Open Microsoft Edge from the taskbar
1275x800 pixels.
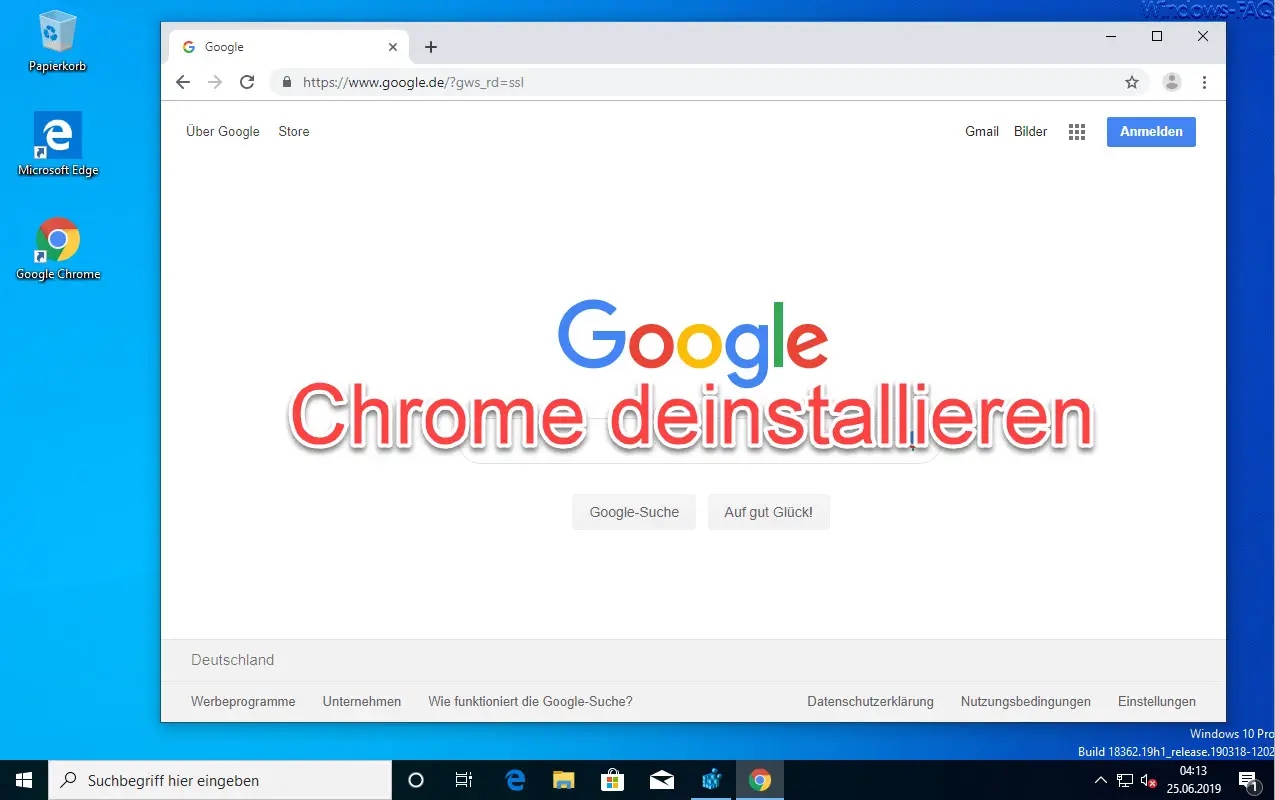click(514, 779)
